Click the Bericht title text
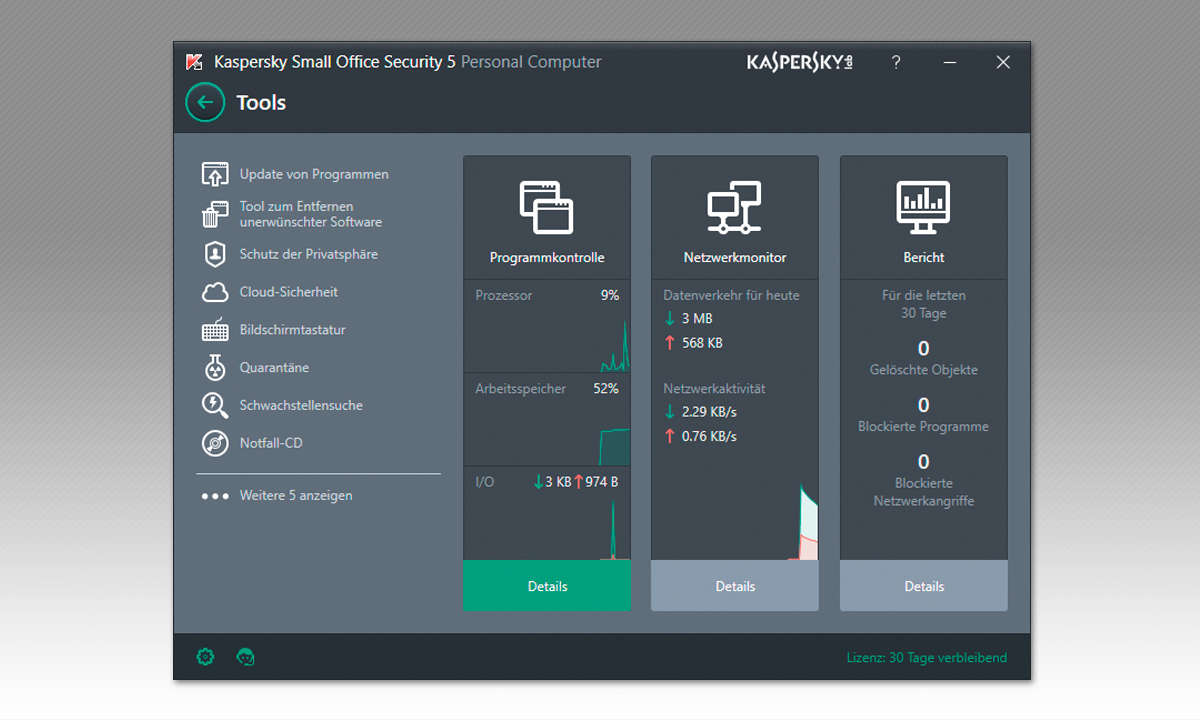This screenshot has height=720, width=1200. coord(924,257)
